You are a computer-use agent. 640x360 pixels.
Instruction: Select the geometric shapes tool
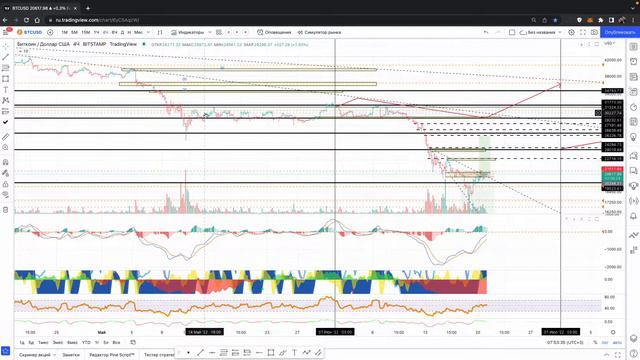(6, 79)
